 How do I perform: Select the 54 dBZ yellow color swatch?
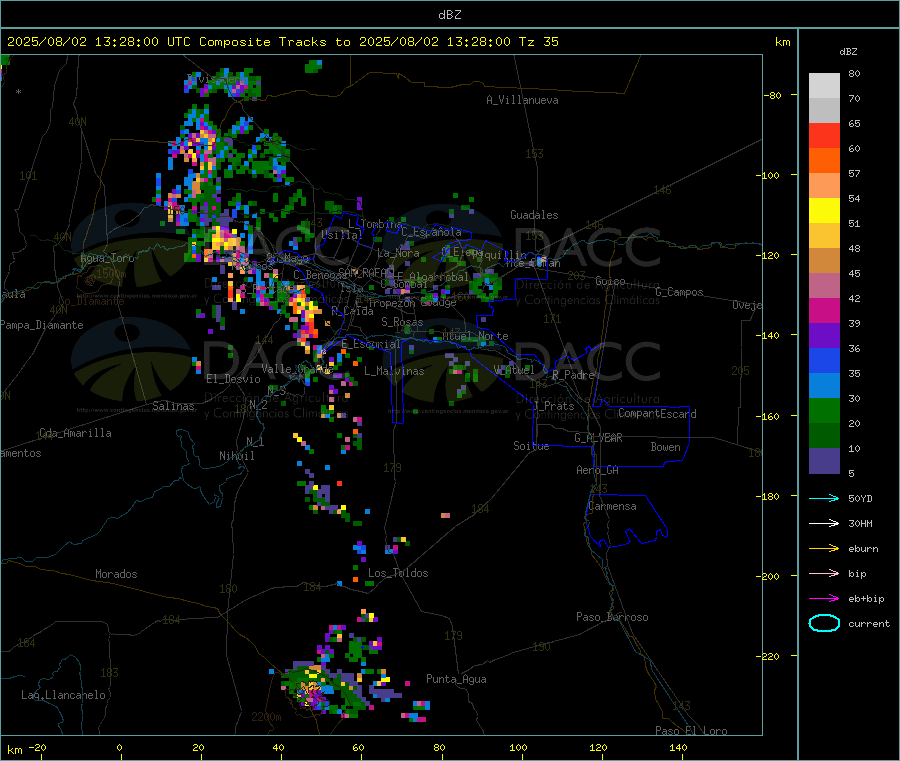tap(824, 211)
